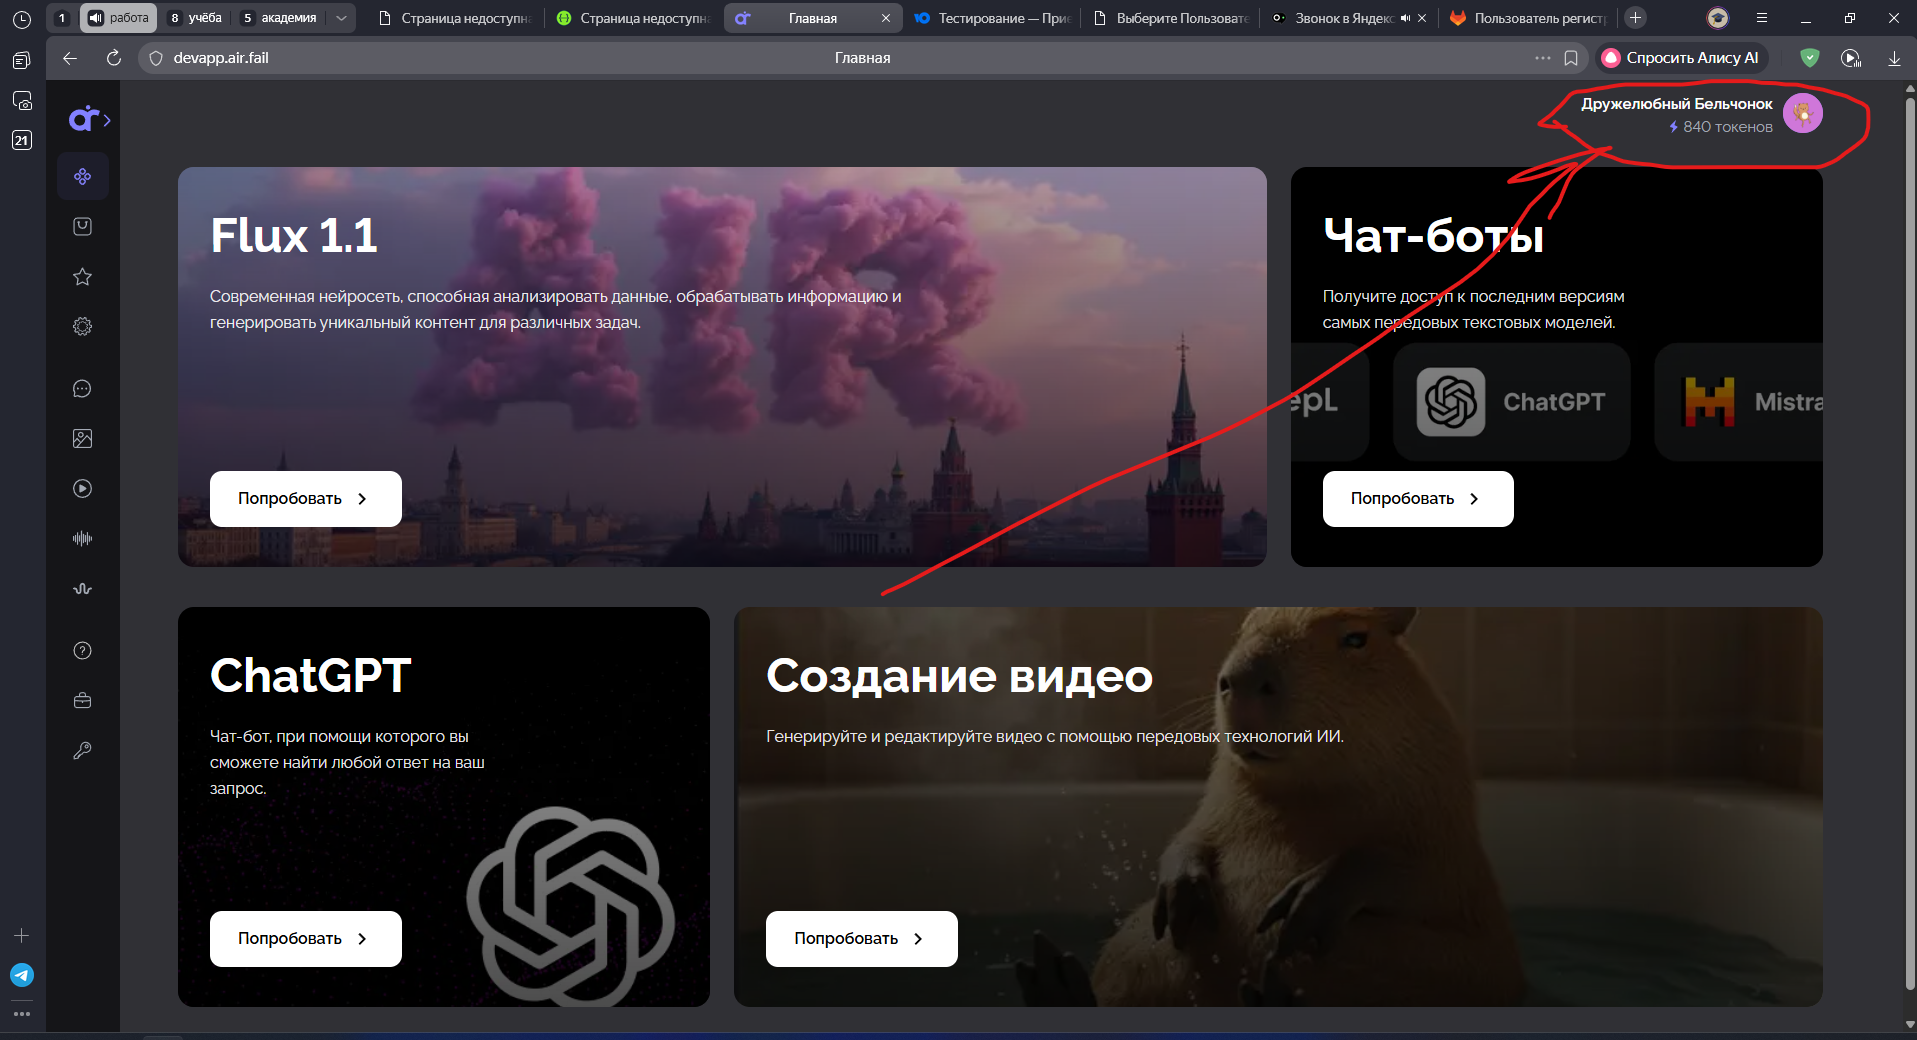Open the user avatar in page header
1917x1040 pixels.
click(x=1803, y=114)
